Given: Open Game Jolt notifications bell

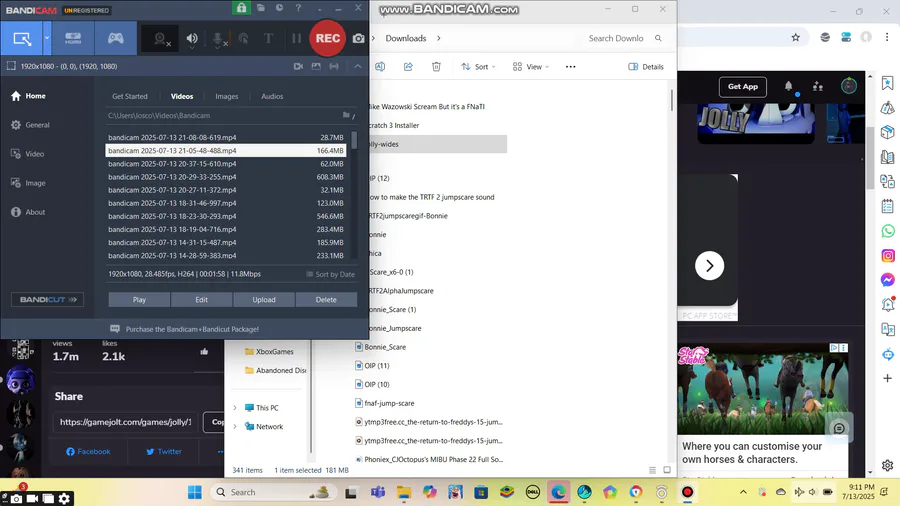Looking at the screenshot, I should click(789, 87).
